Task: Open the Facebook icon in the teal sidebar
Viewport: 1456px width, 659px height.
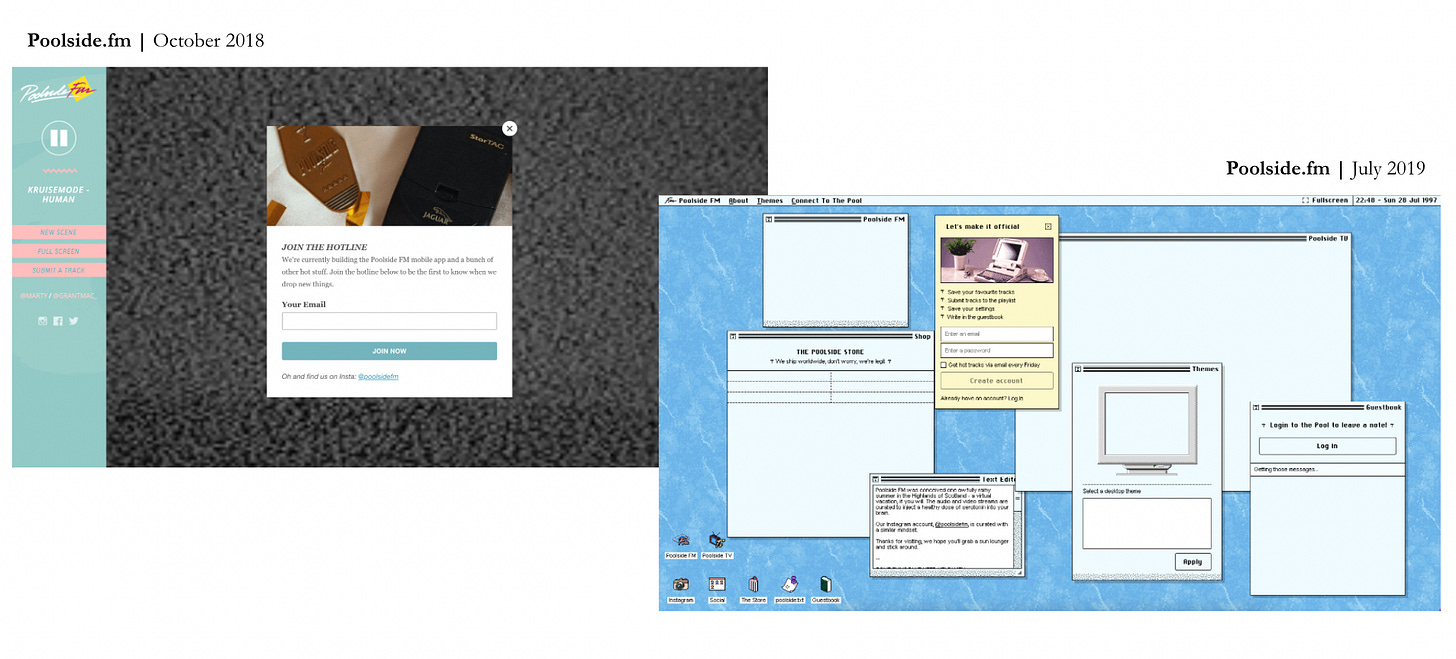Action: point(58,321)
